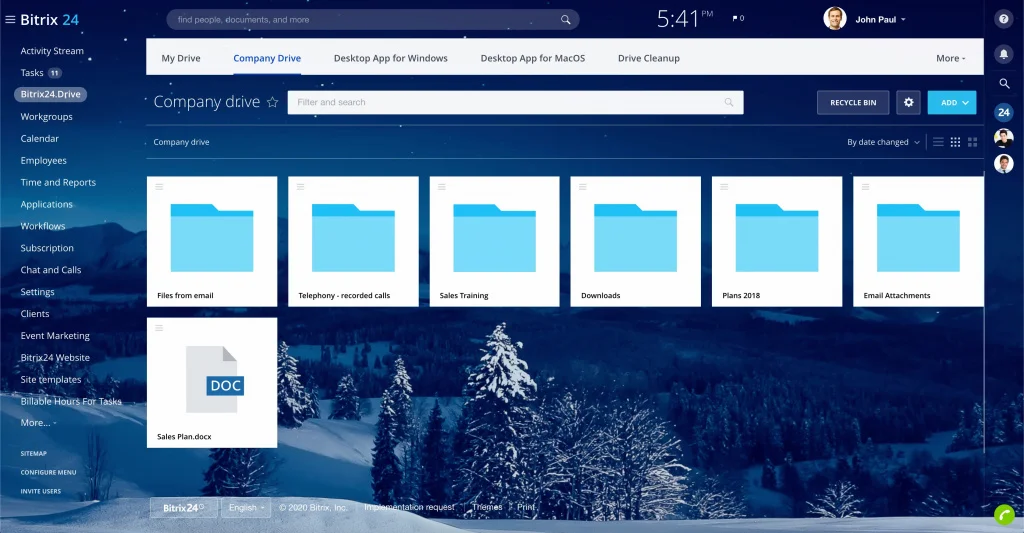The height and width of the screenshot is (533, 1024).
Task: Click the hamburger menu beside Bitrix 24 logo
Action: tap(10, 19)
